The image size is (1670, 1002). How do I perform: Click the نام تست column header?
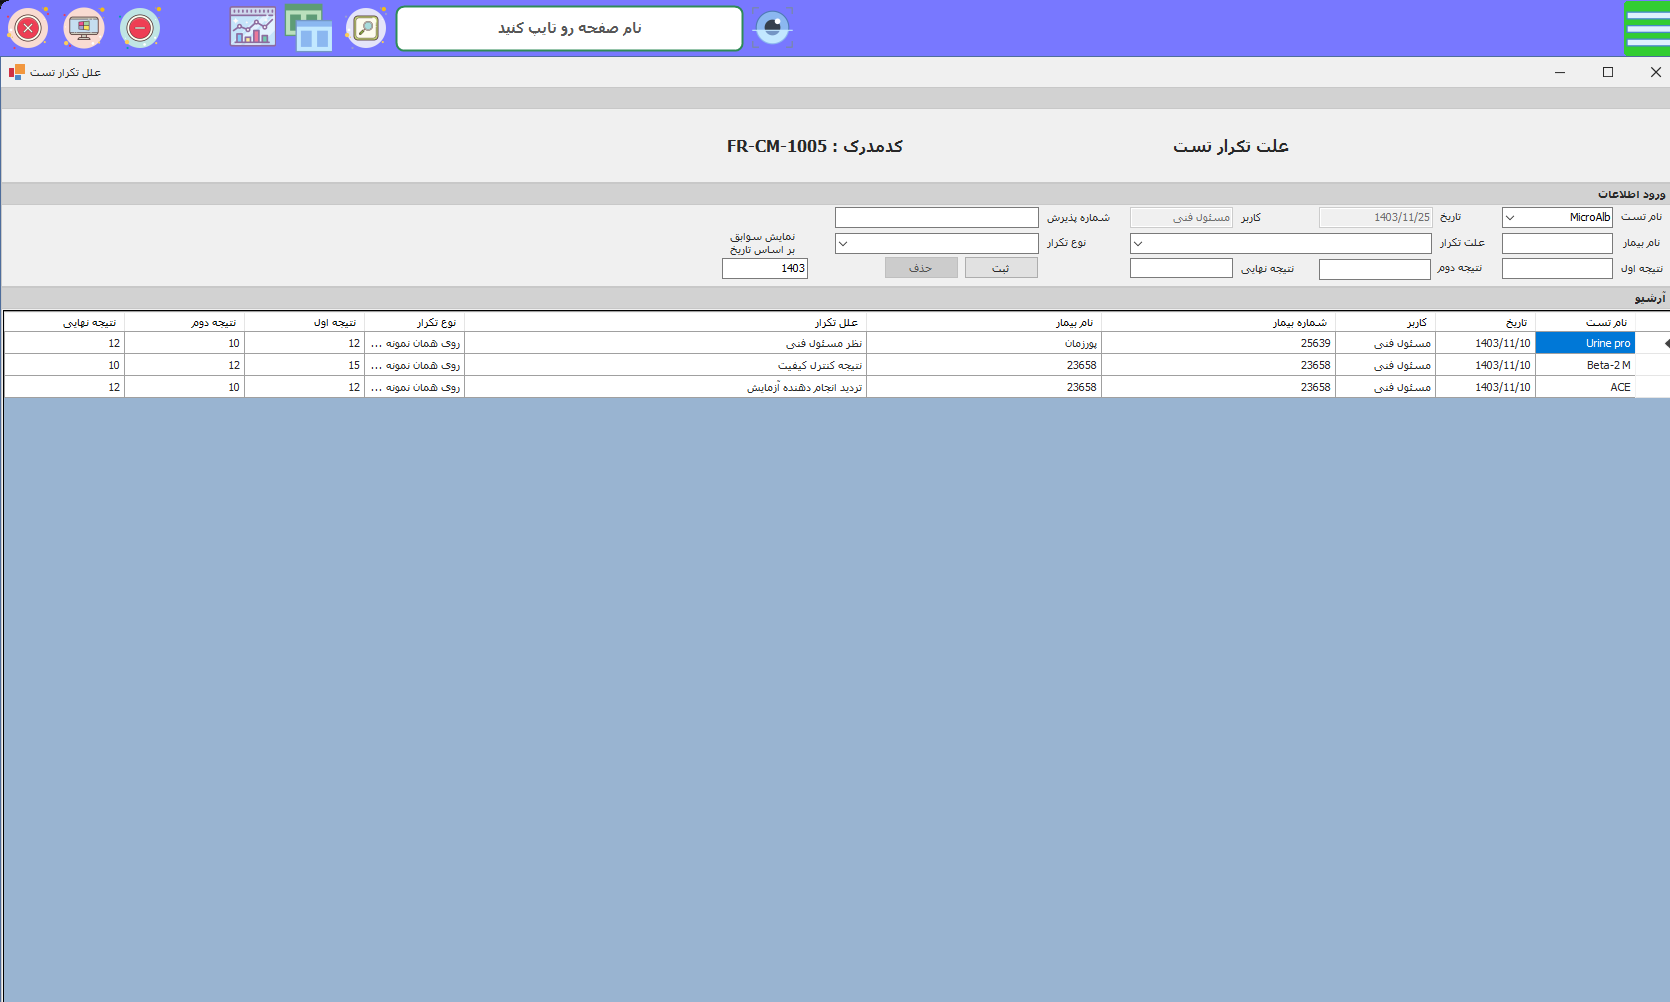tap(1585, 322)
